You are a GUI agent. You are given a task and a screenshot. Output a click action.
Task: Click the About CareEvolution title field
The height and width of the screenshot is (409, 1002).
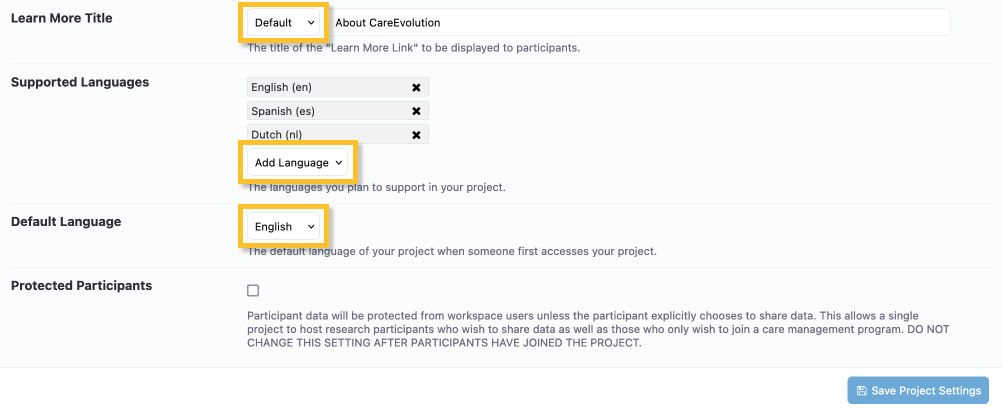coord(638,22)
